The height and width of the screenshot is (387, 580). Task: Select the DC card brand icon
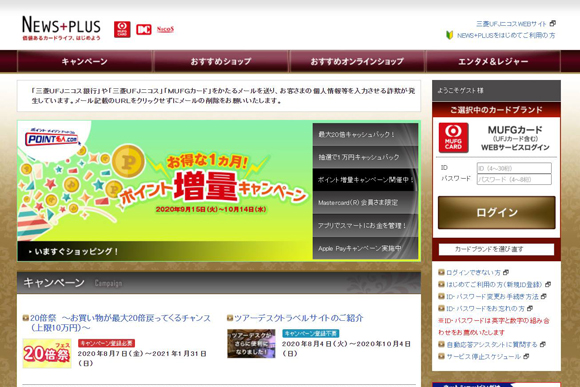coord(144,30)
